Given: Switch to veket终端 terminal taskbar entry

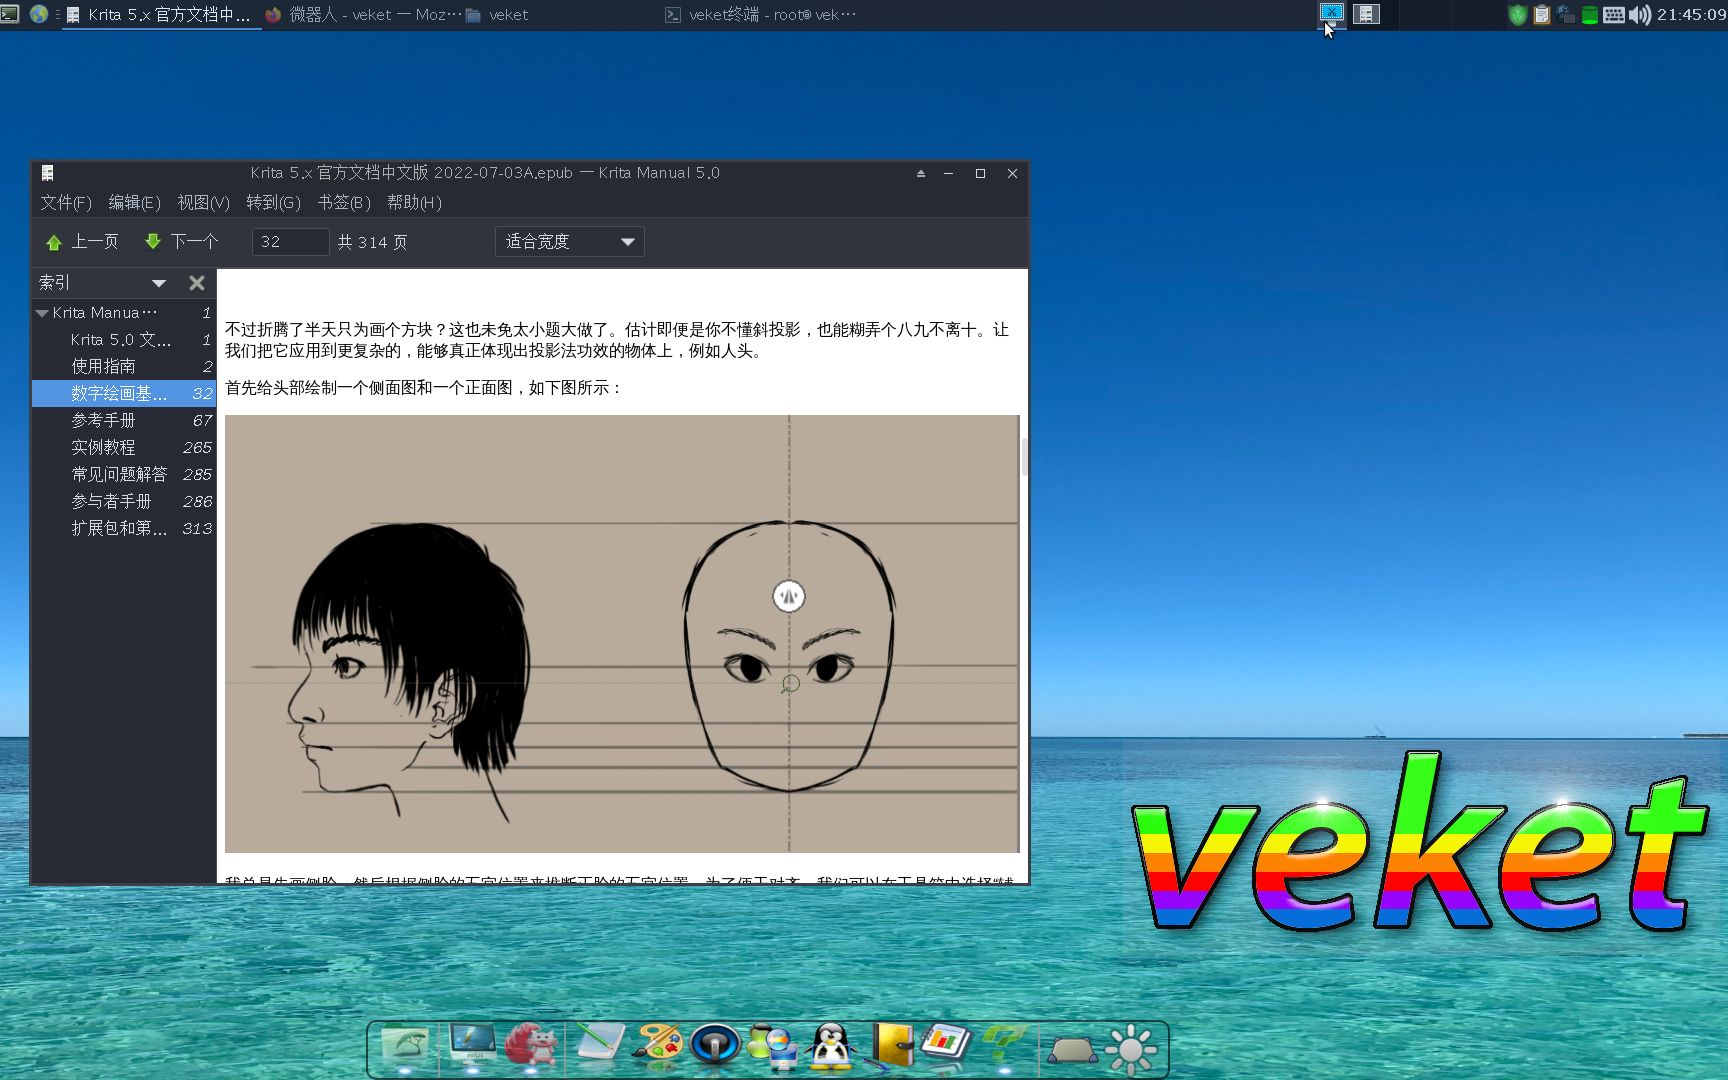Looking at the screenshot, I should click(761, 15).
